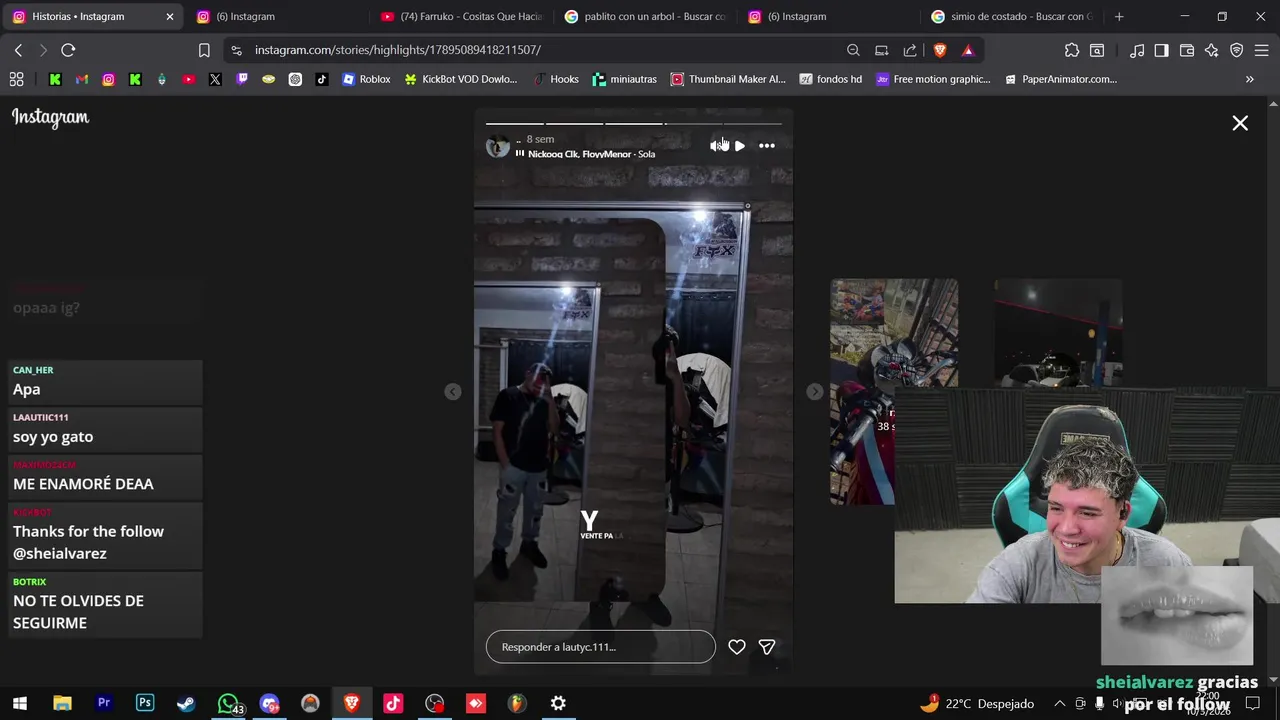Close the 'Historias • Instagram' tab
This screenshot has height=720, width=1280.
tap(169, 17)
